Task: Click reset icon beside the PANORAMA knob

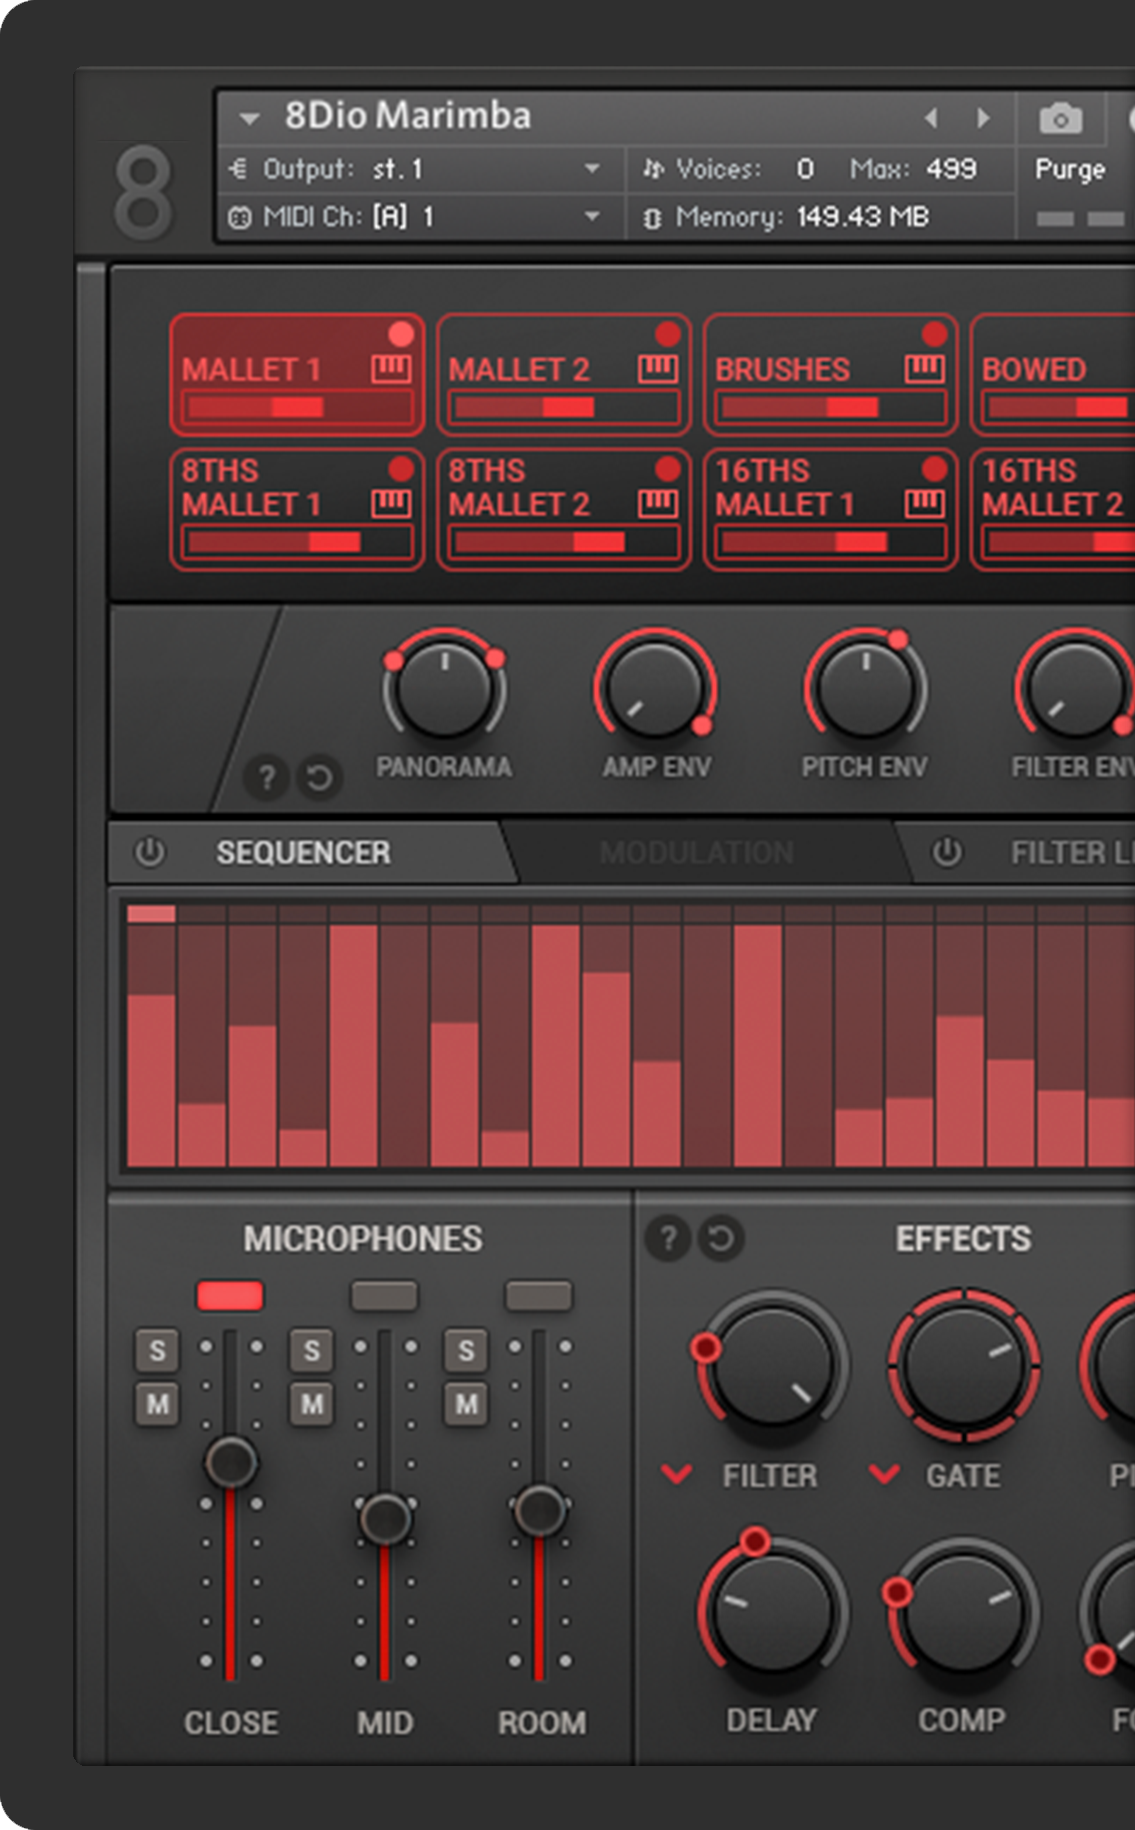Action: pos(319,777)
